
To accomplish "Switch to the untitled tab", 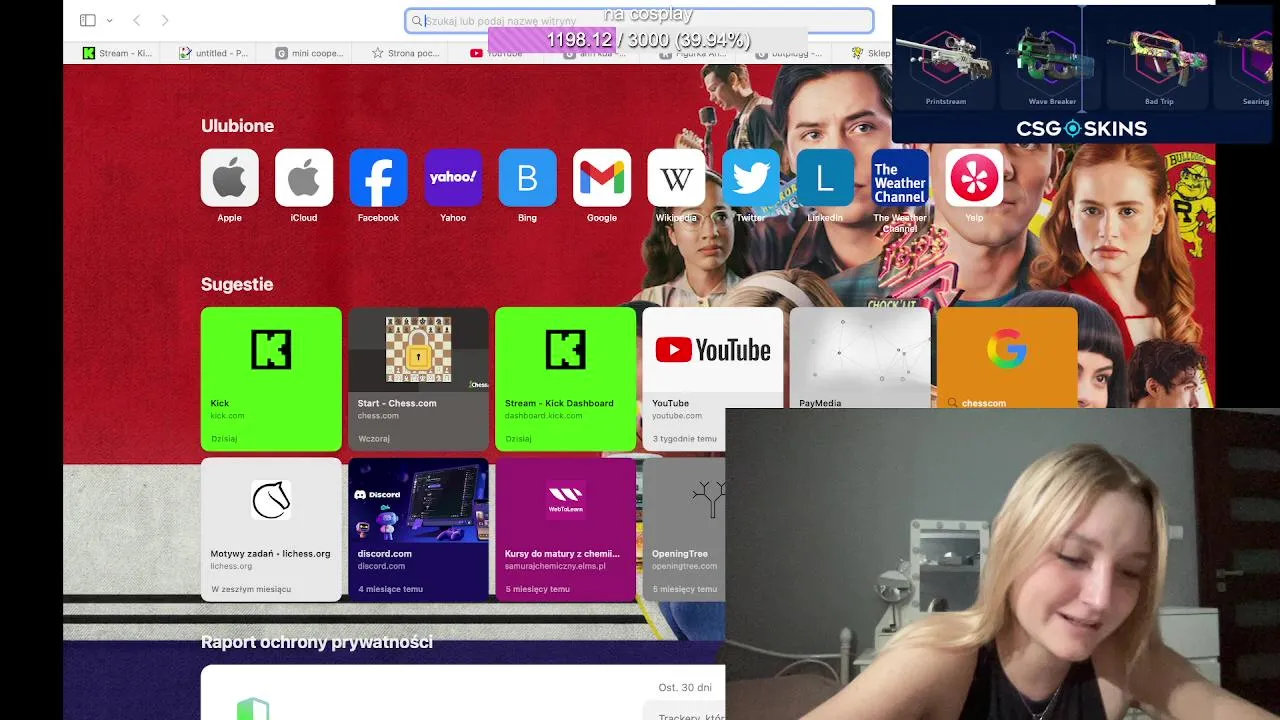I will click(x=212, y=53).
